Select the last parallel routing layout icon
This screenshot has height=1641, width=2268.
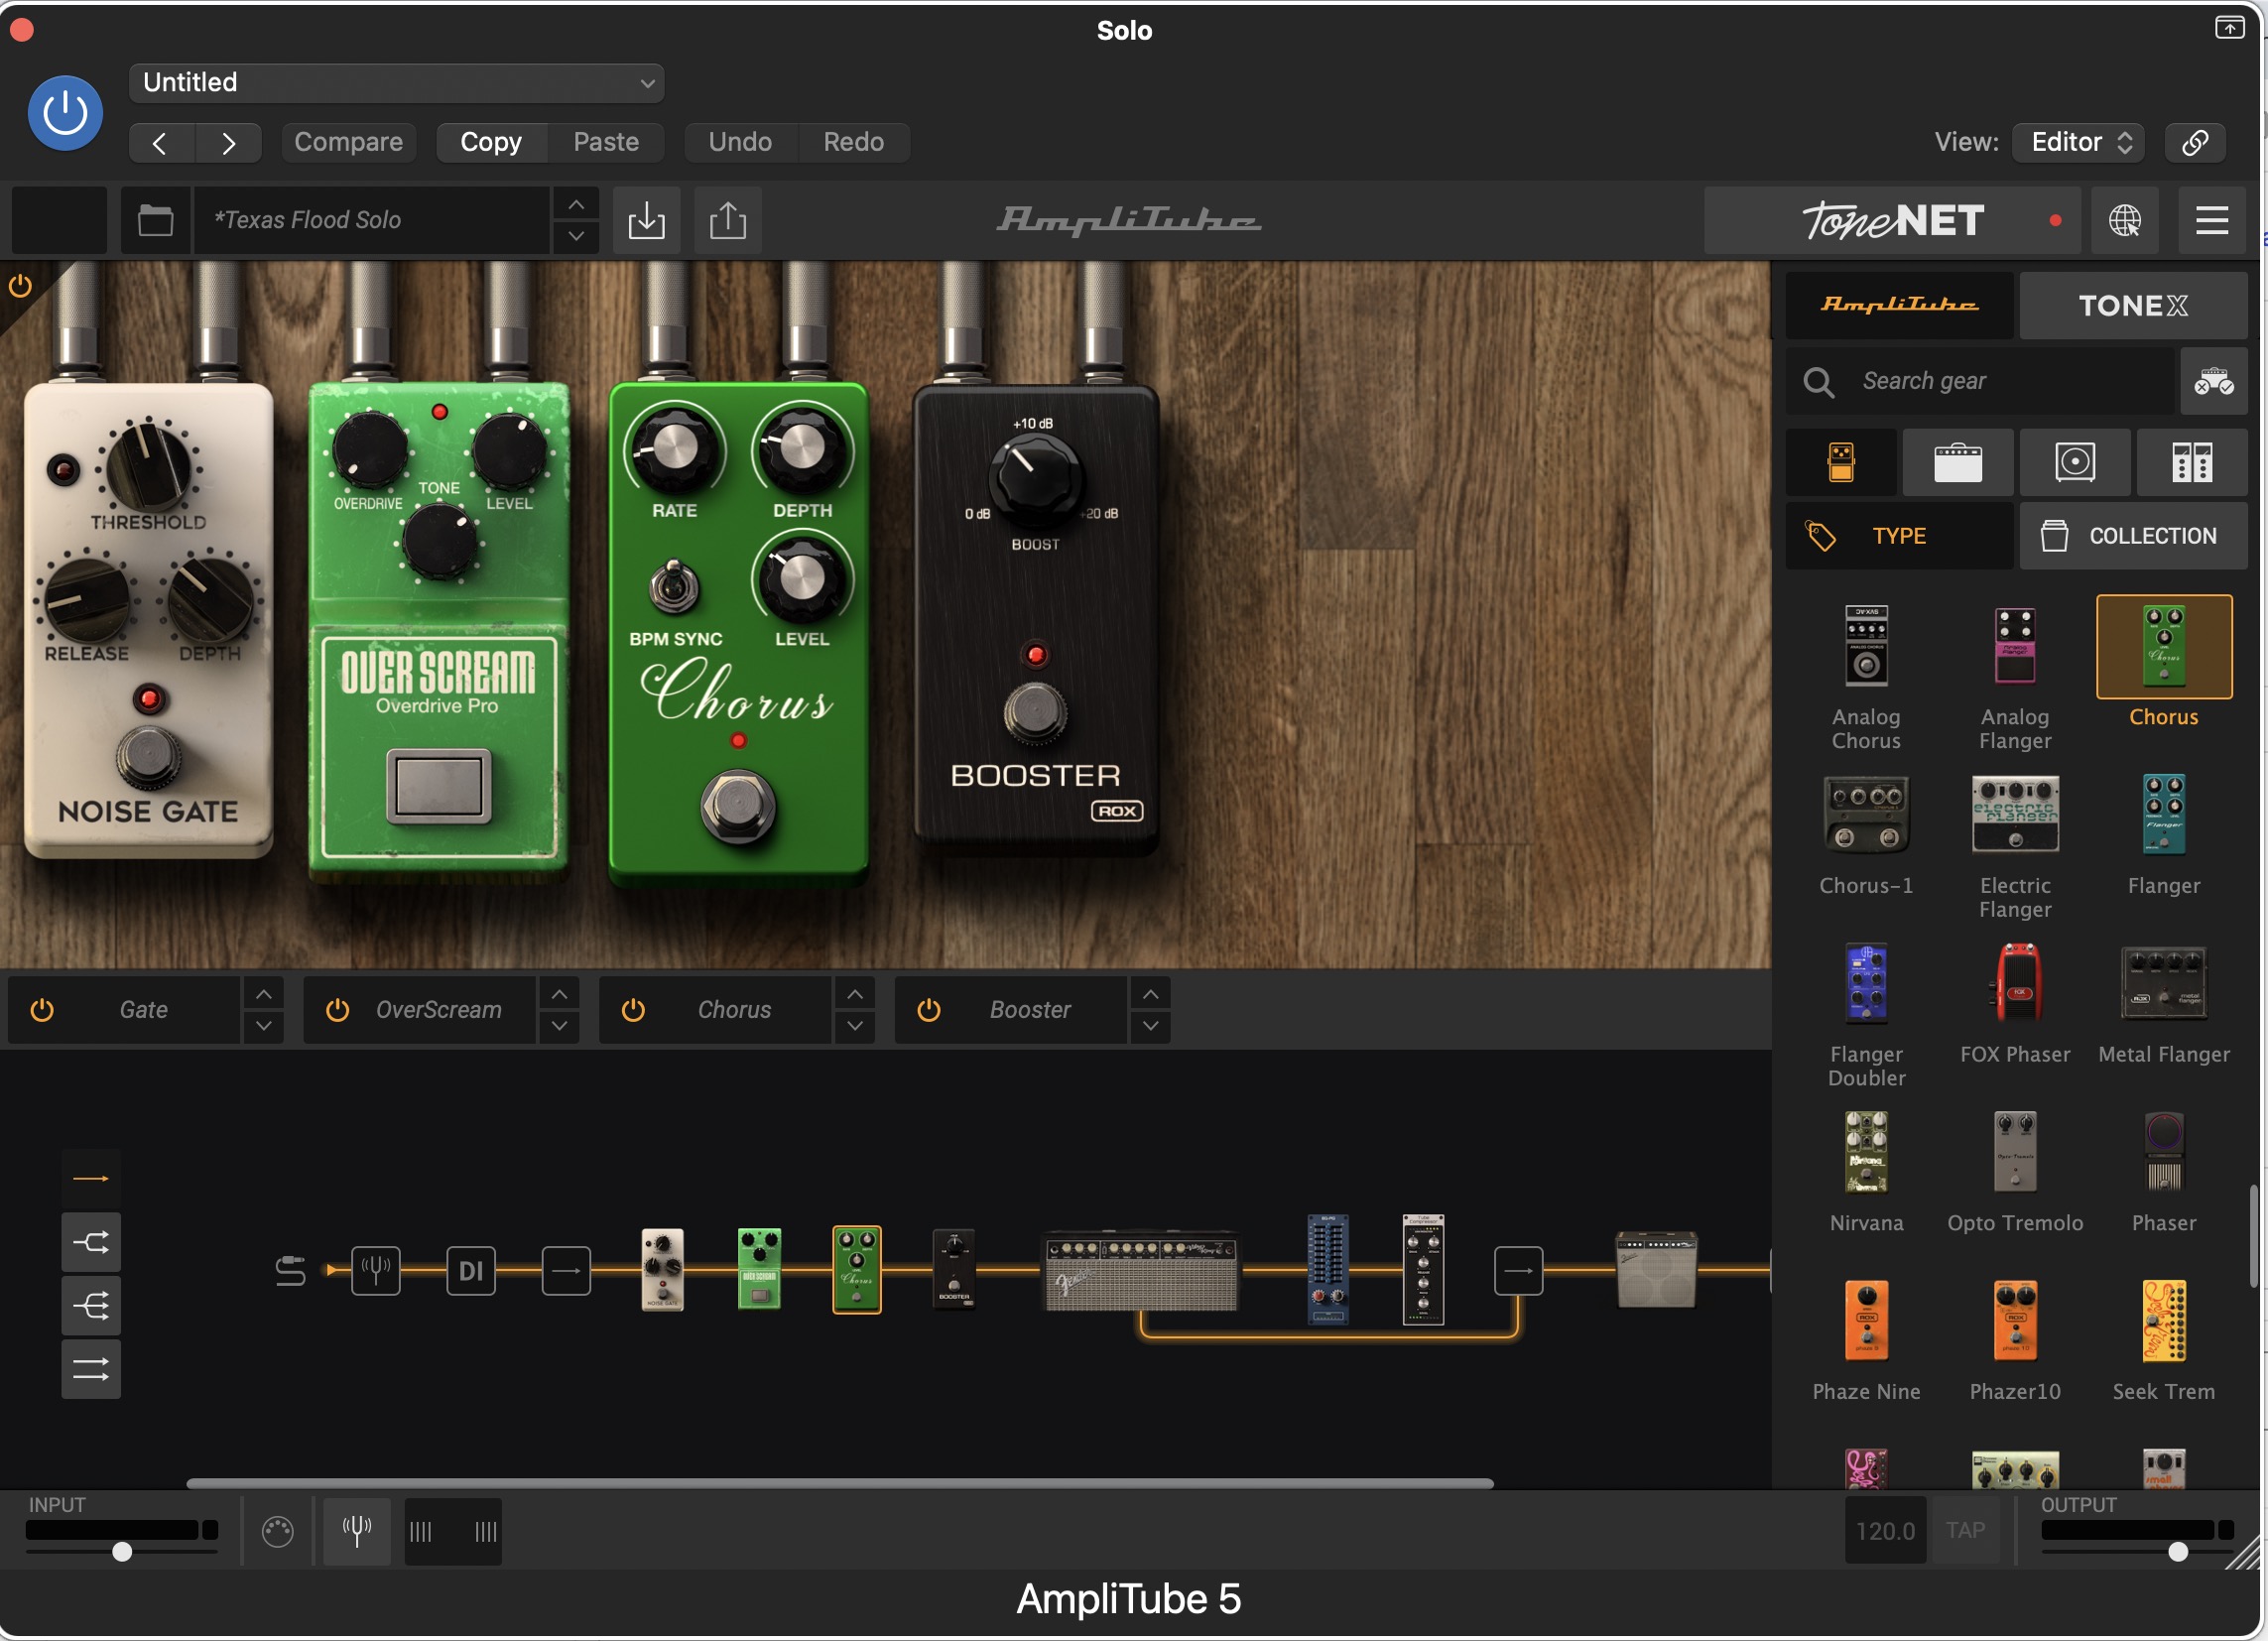point(91,1369)
